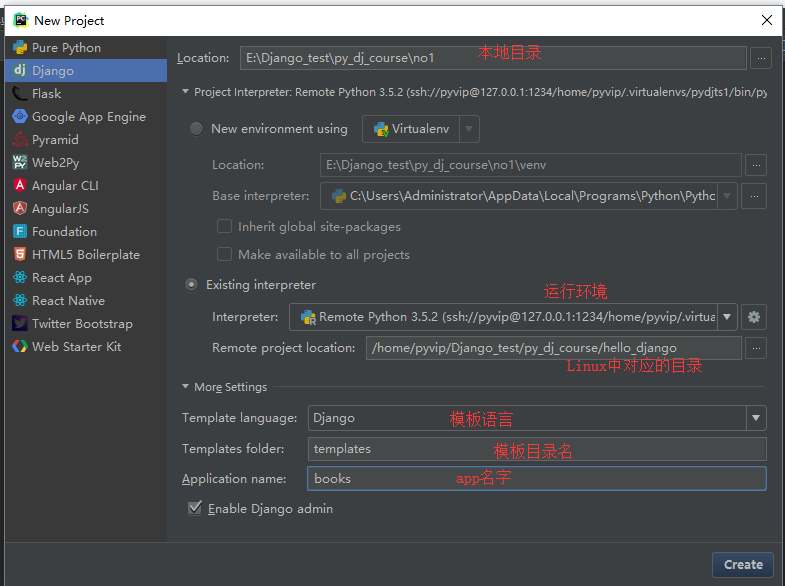Click the Twitter Bootstrap icon
Viewport: 785px width, 586px height.
tap(20, 324)
